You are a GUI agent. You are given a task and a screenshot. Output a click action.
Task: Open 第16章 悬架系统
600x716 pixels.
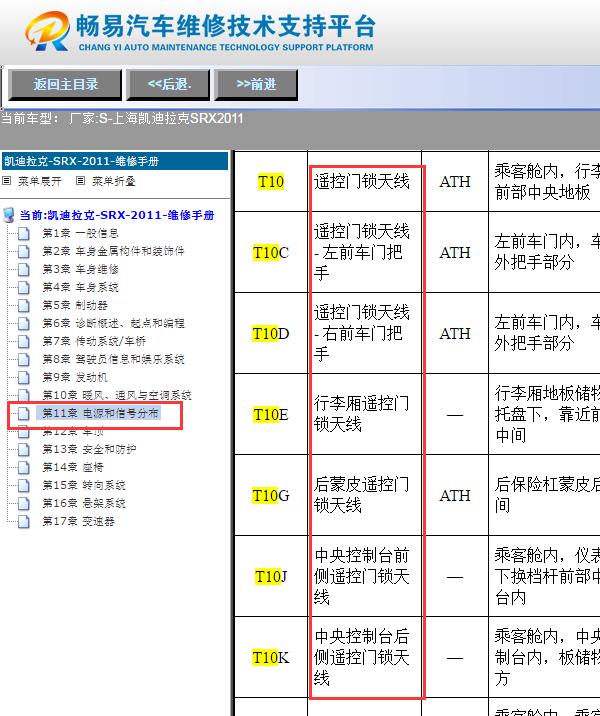[84, 503]
